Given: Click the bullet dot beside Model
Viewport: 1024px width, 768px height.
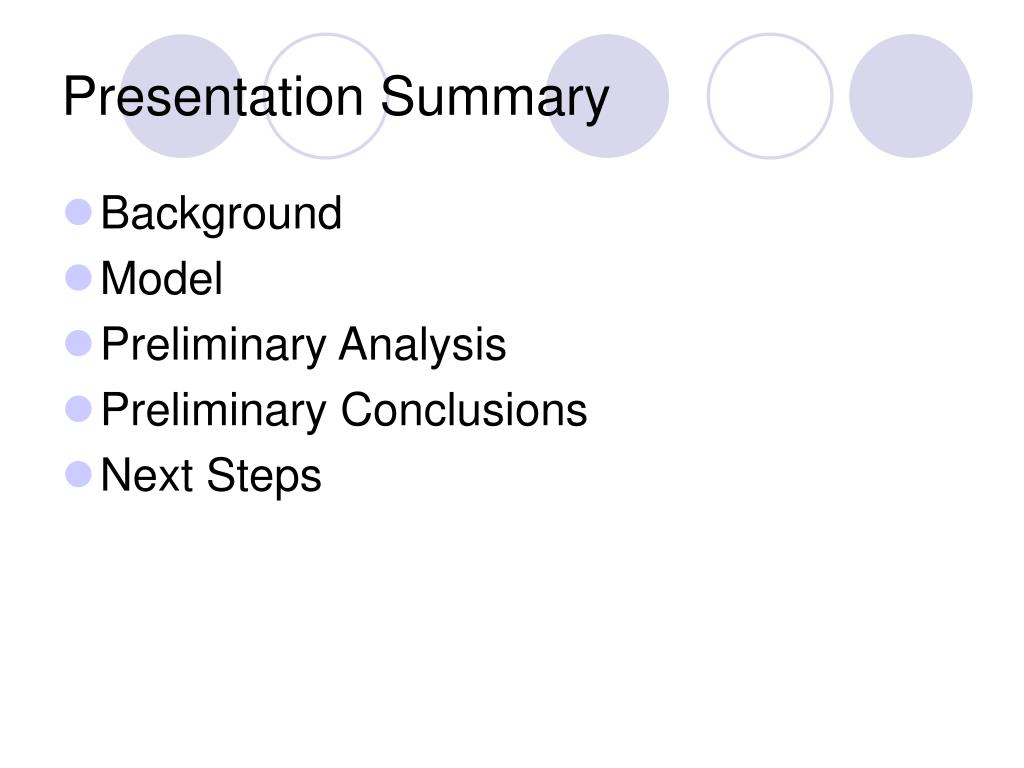Looking at the screenshot, I should tap(78, 278).
